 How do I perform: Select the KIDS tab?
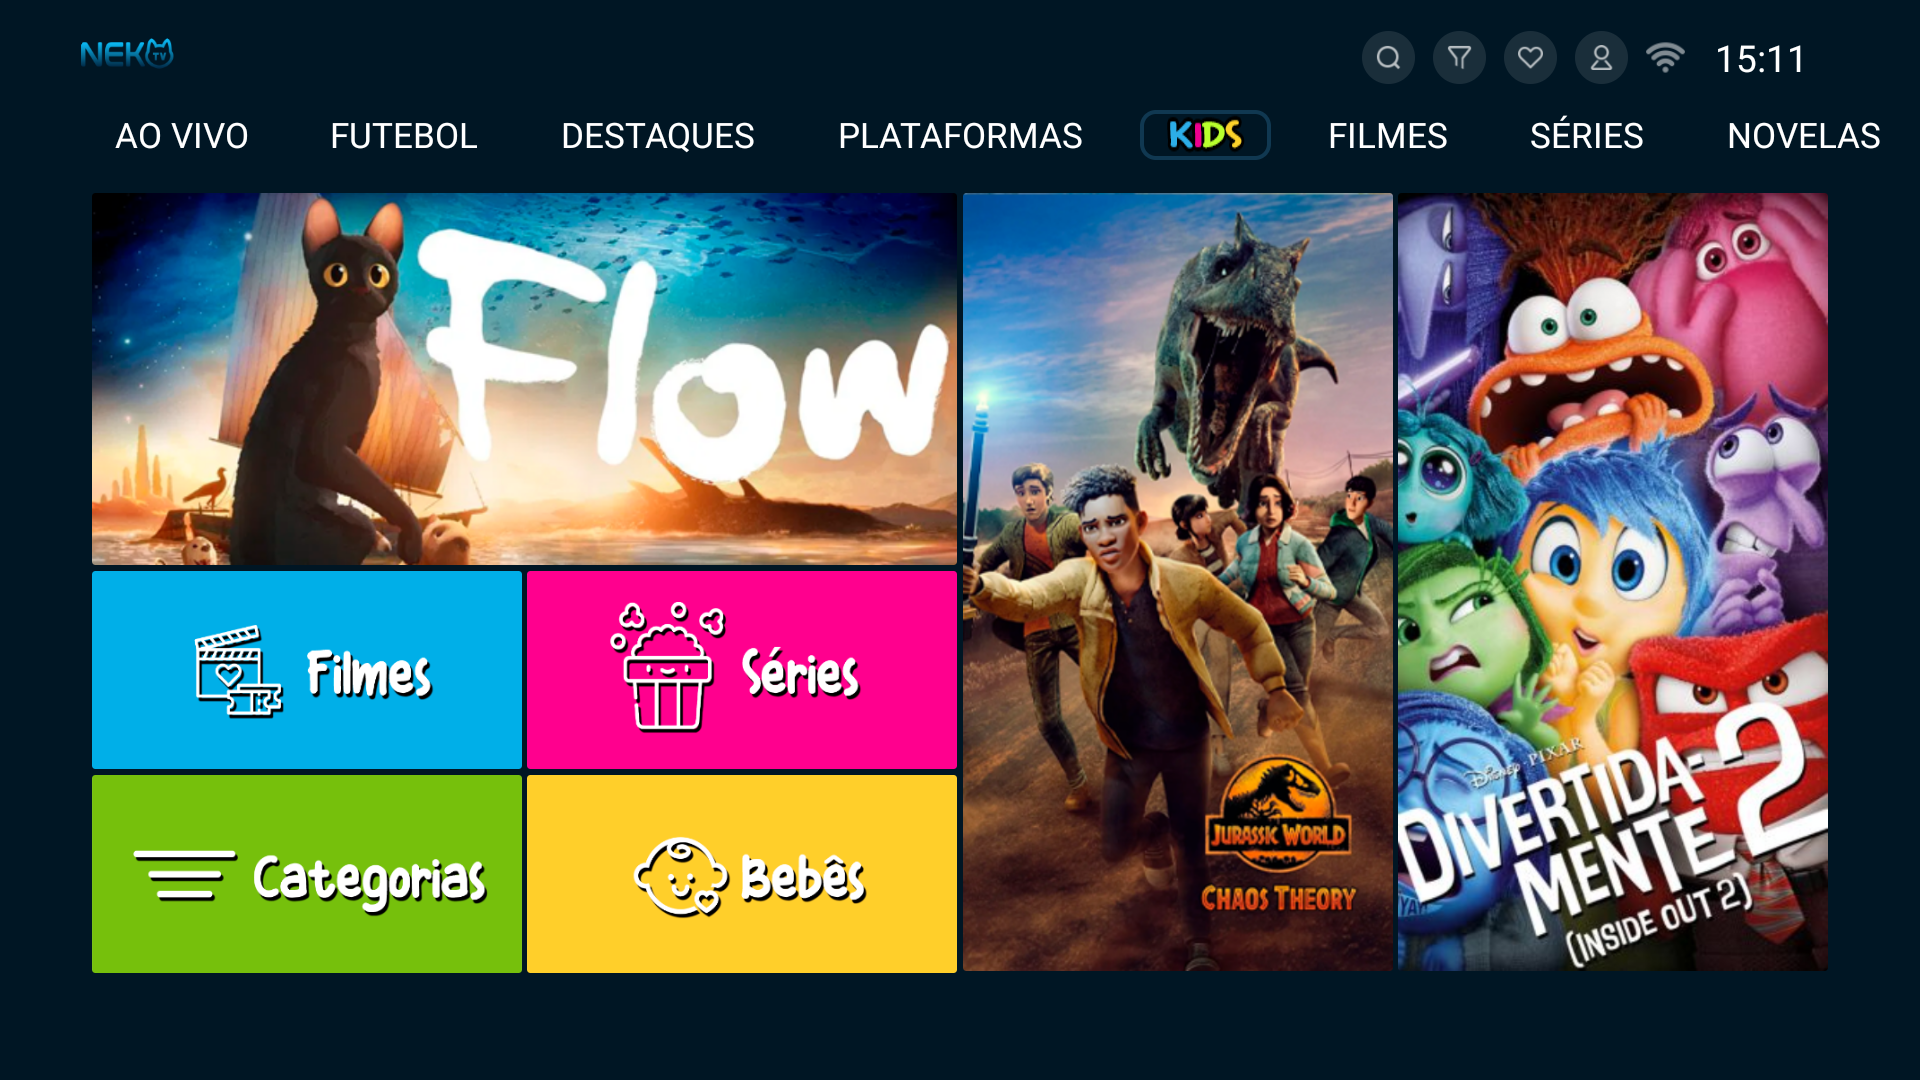1205,135
